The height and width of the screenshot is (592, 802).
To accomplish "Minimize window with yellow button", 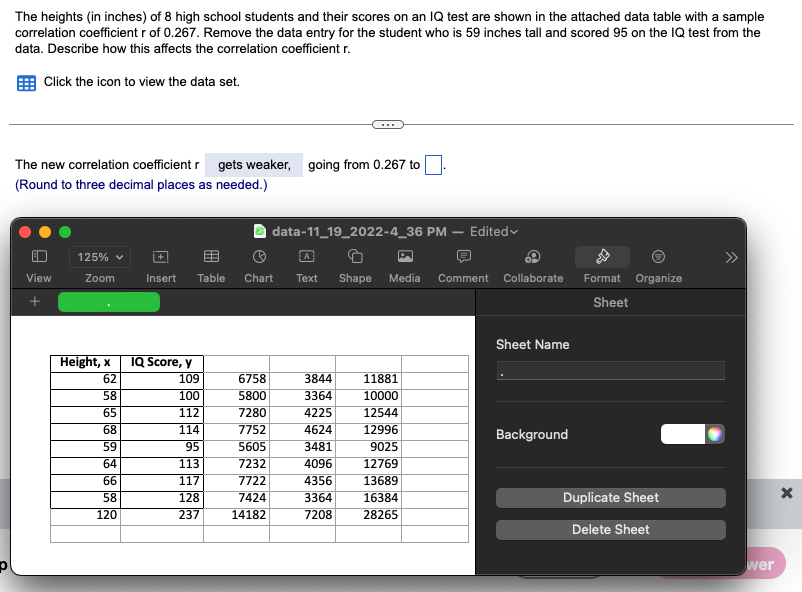I will tap(45, 232).
